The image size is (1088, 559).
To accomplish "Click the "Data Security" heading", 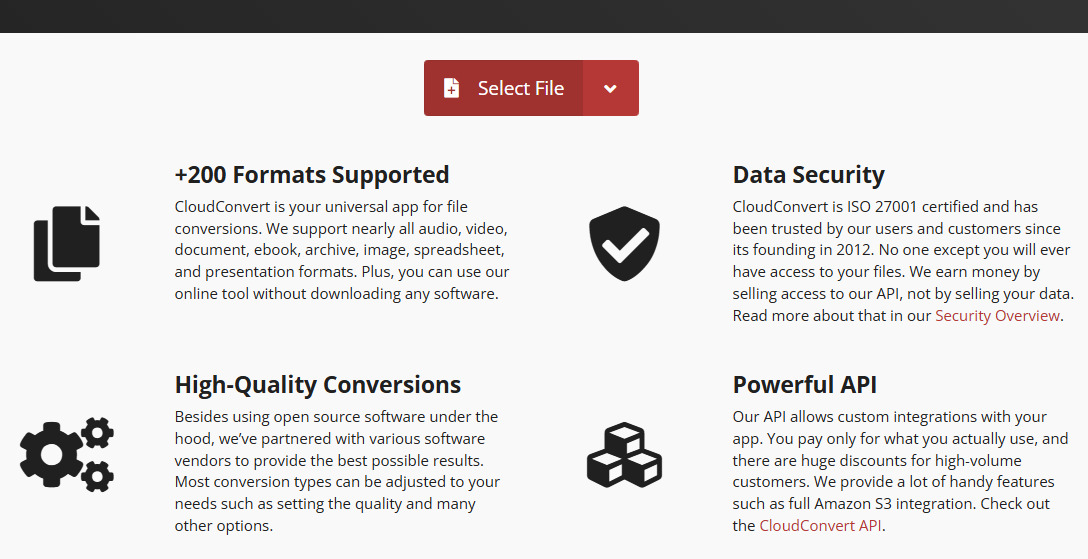I will click(x=808, y=174).
